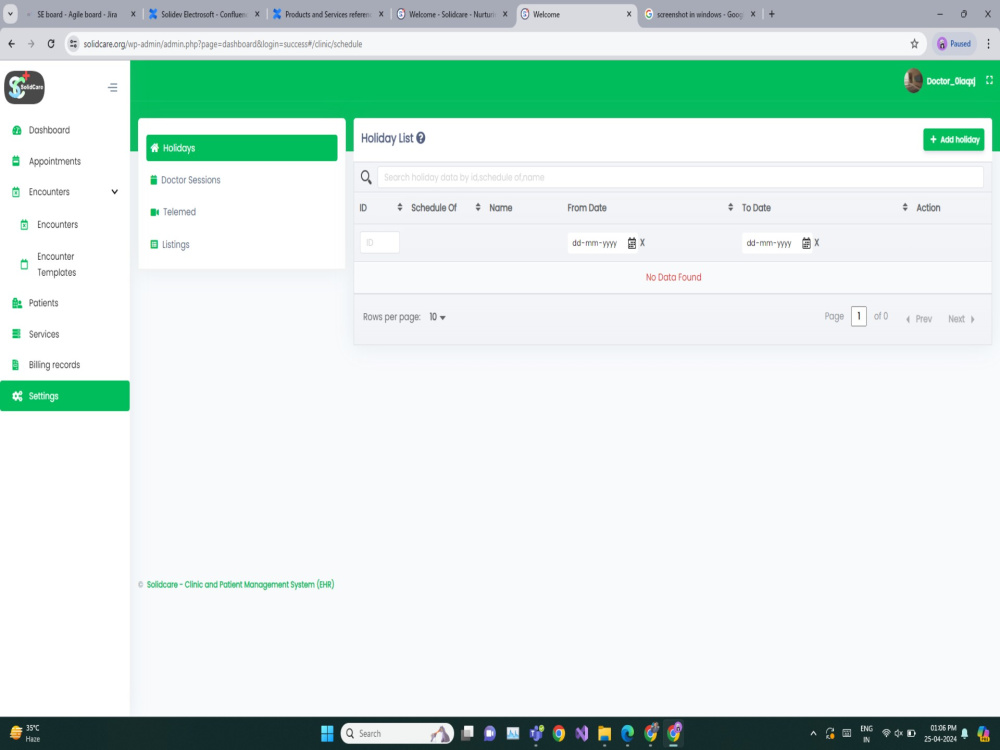Open a new browser tab
Image resolution: width=1000 pixels, height=750 pixels.
[772, 14]
